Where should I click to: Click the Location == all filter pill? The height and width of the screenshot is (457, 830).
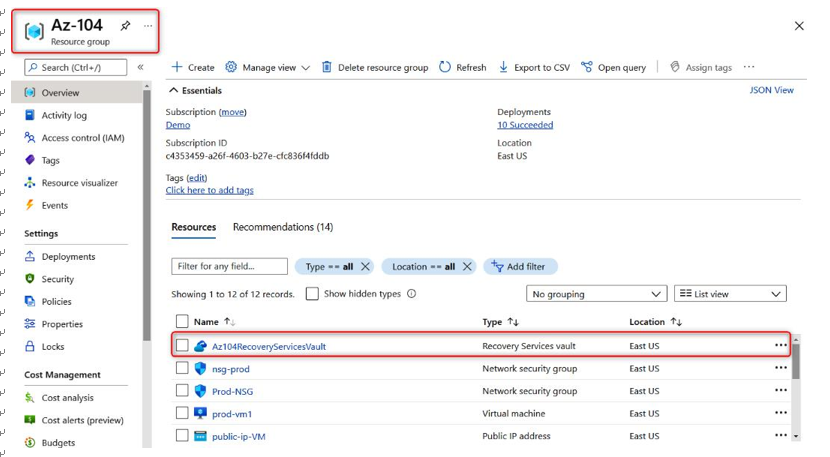(x=423, y=266)
